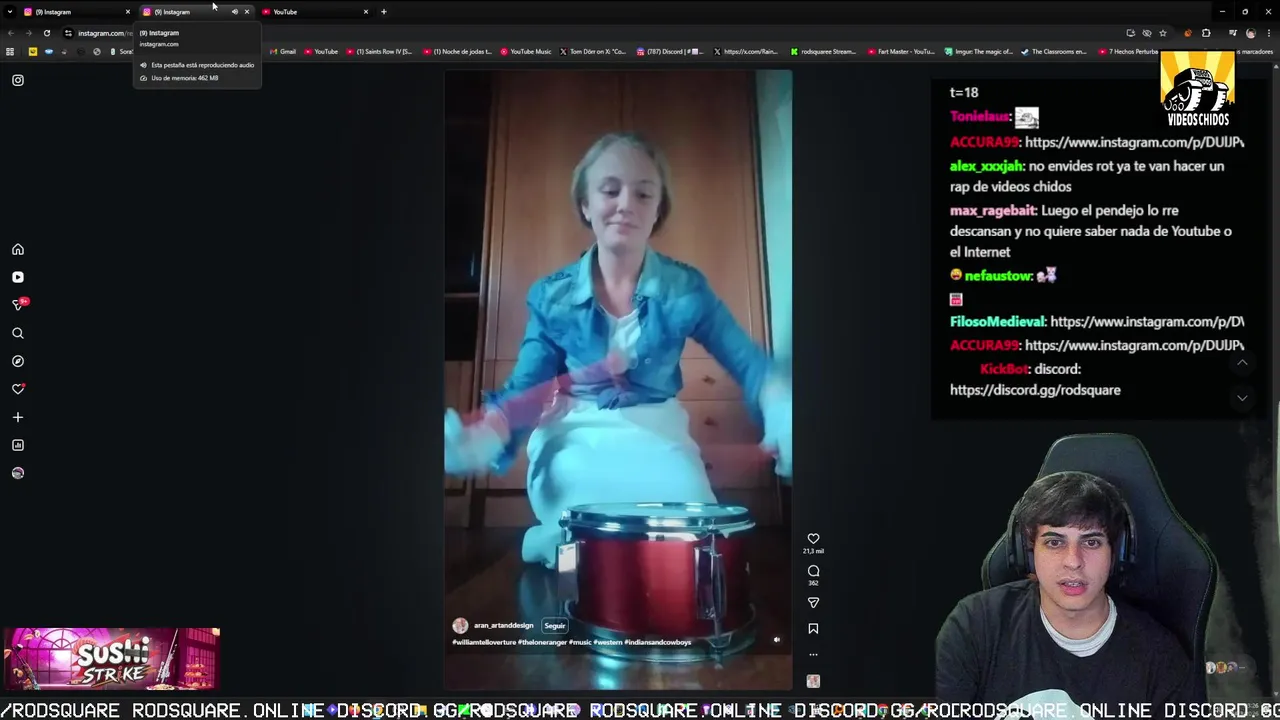The image size is (1280, 720).
Task: Like the reel with heart icon
Action: coord(813,538)
